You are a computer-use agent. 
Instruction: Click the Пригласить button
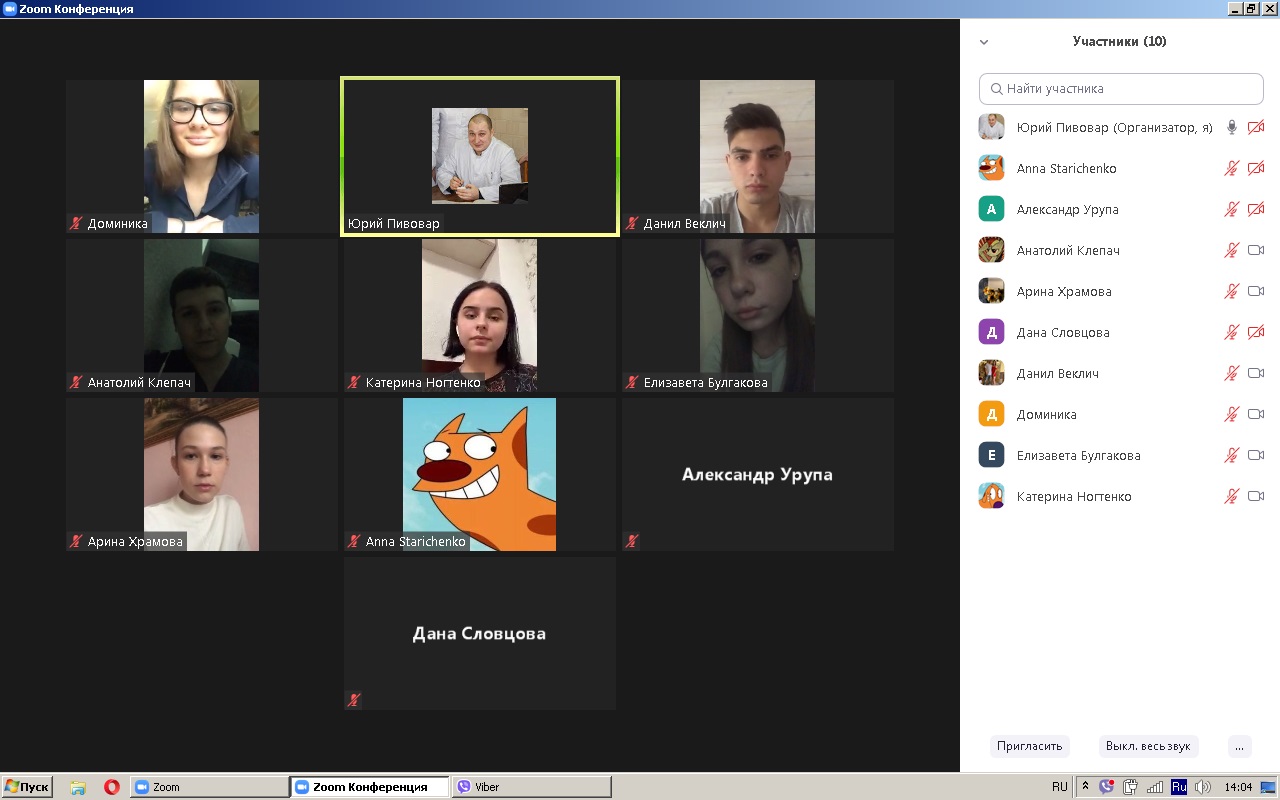(x=1029, y=746)
